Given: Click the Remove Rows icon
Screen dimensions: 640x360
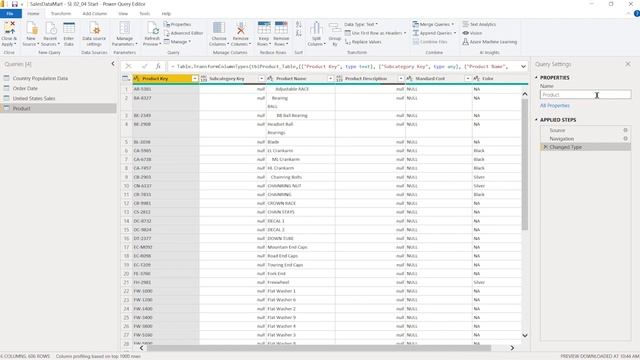Looking at the screenshot, I should pyautogui.click(x=281, y=28).
